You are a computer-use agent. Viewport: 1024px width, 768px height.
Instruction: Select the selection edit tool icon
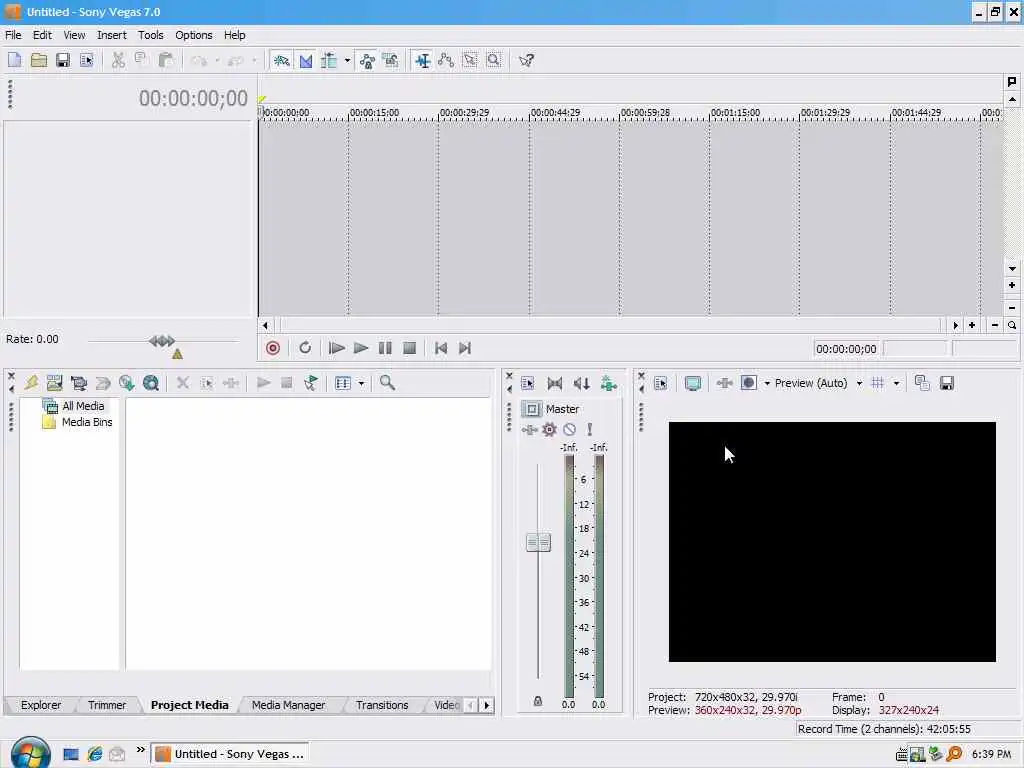pyautogui.click(x=470, y=61)
